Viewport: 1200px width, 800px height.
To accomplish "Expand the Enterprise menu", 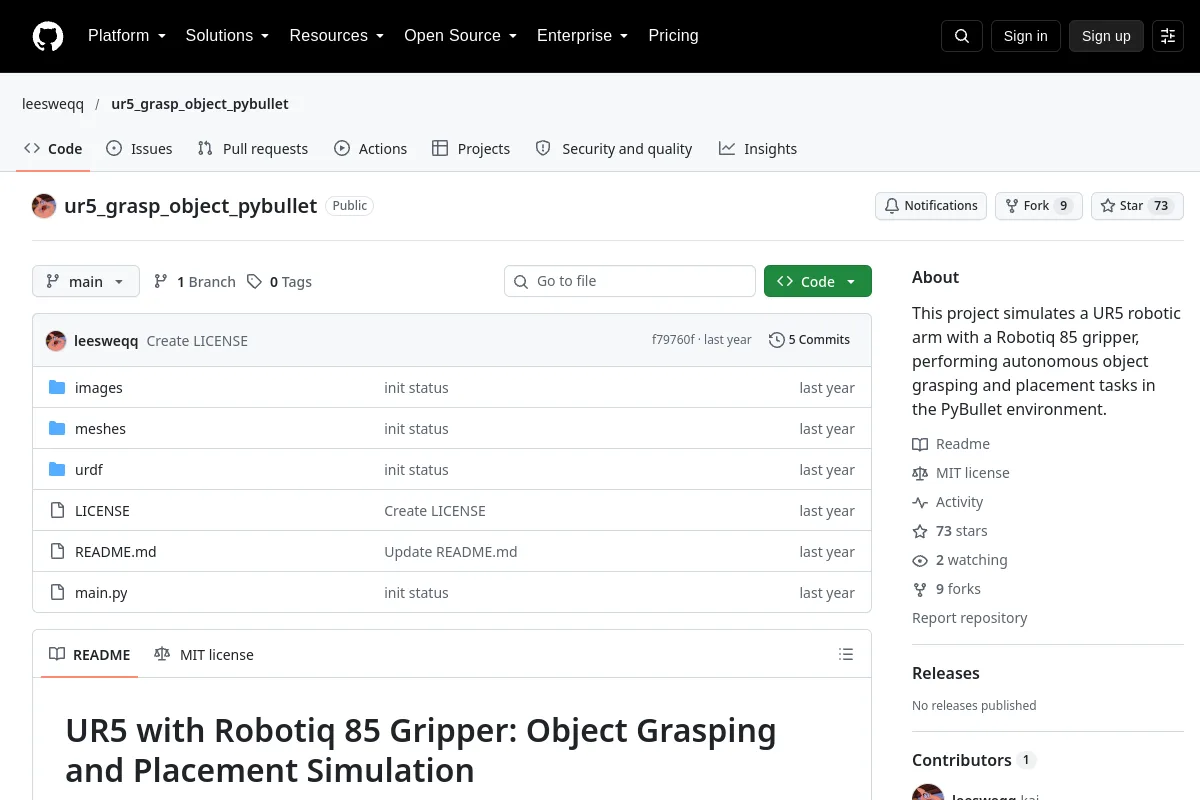I will click(583, 36).
